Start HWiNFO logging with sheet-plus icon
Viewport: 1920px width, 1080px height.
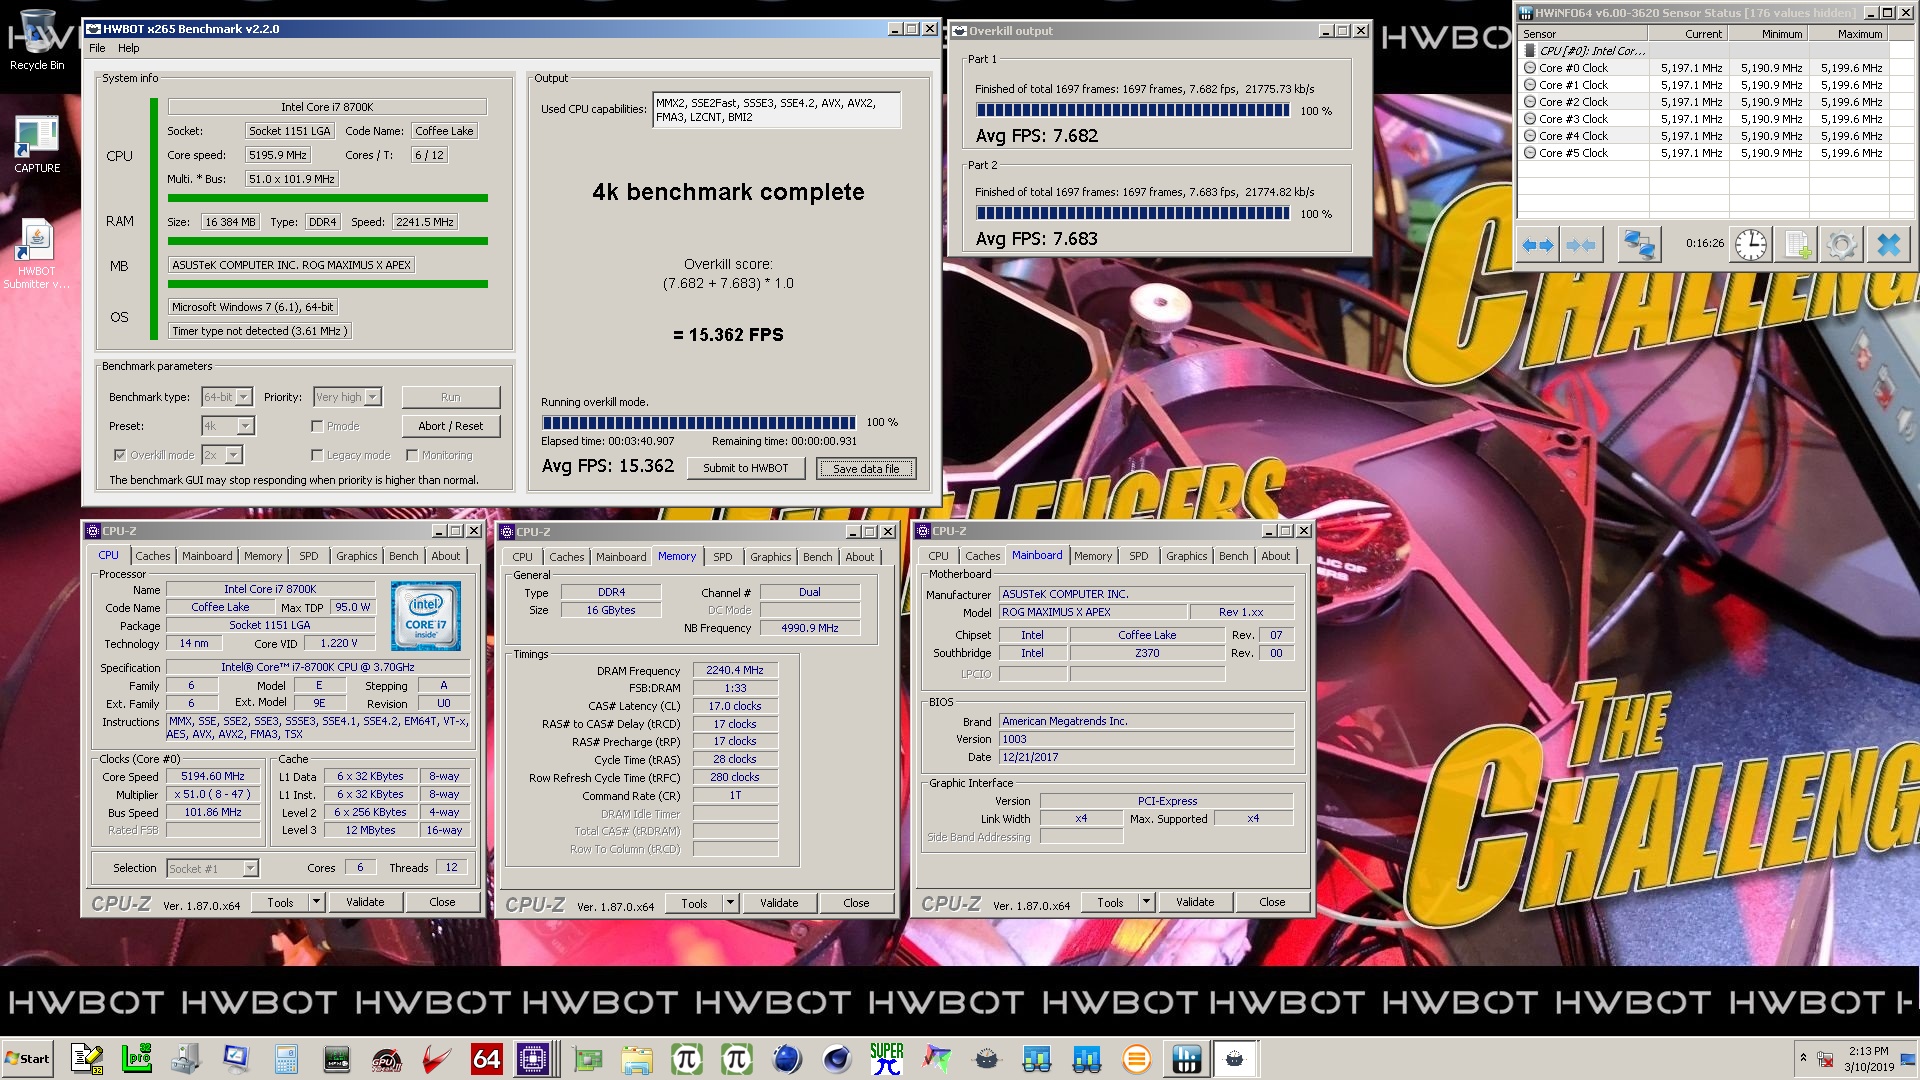coord(1797,245)
